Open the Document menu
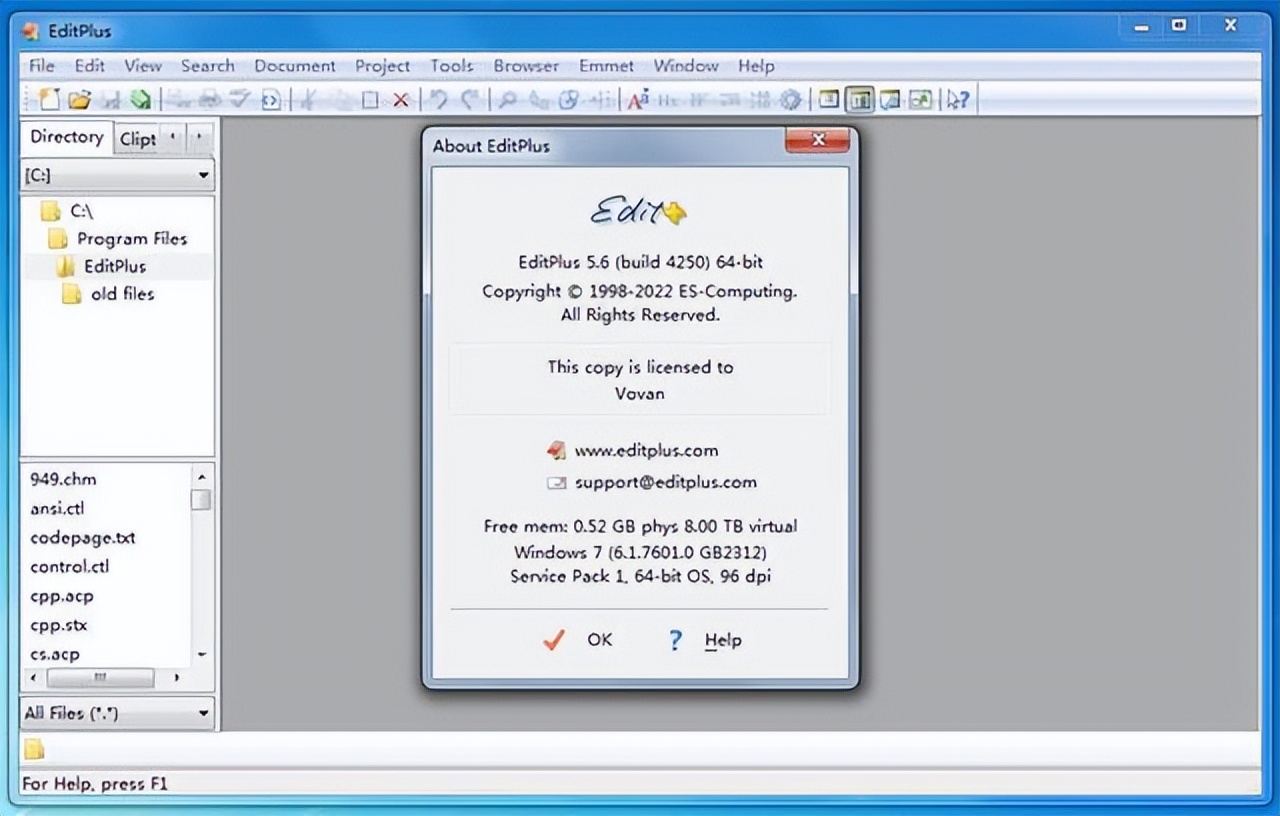Image resolution: width=1280 pixels, height=816 pixels. tap(294, 66)
